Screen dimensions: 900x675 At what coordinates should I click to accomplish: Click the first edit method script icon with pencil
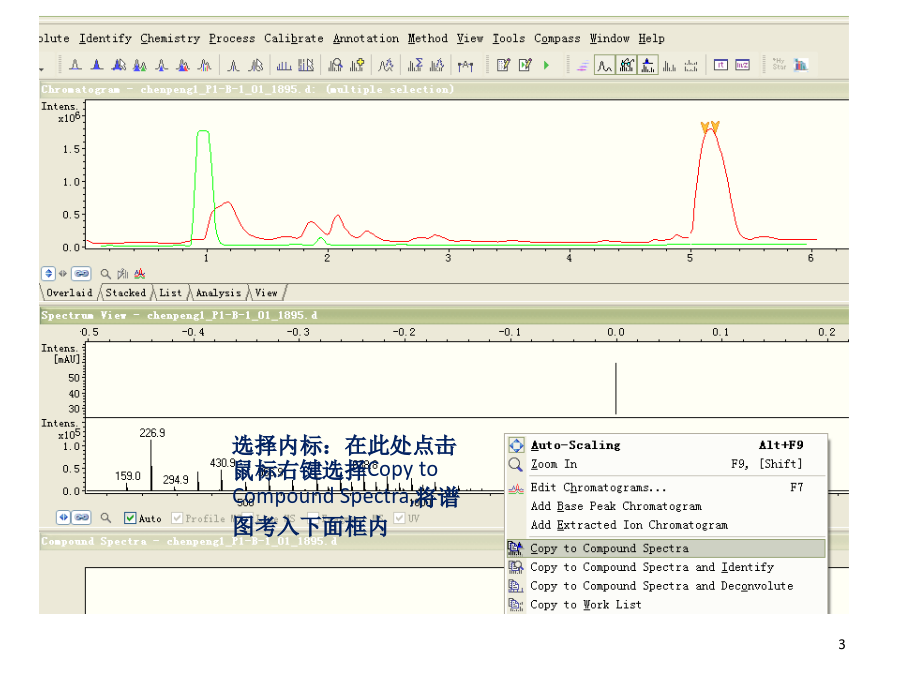pos(503,65)
